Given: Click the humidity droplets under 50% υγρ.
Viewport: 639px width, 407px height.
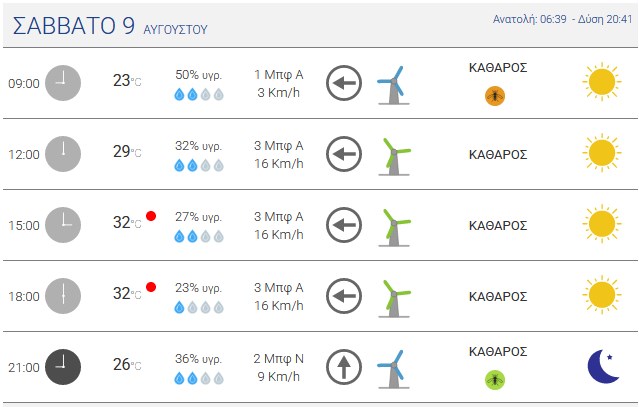Looking at the screenshot, I should click(199, 95).
